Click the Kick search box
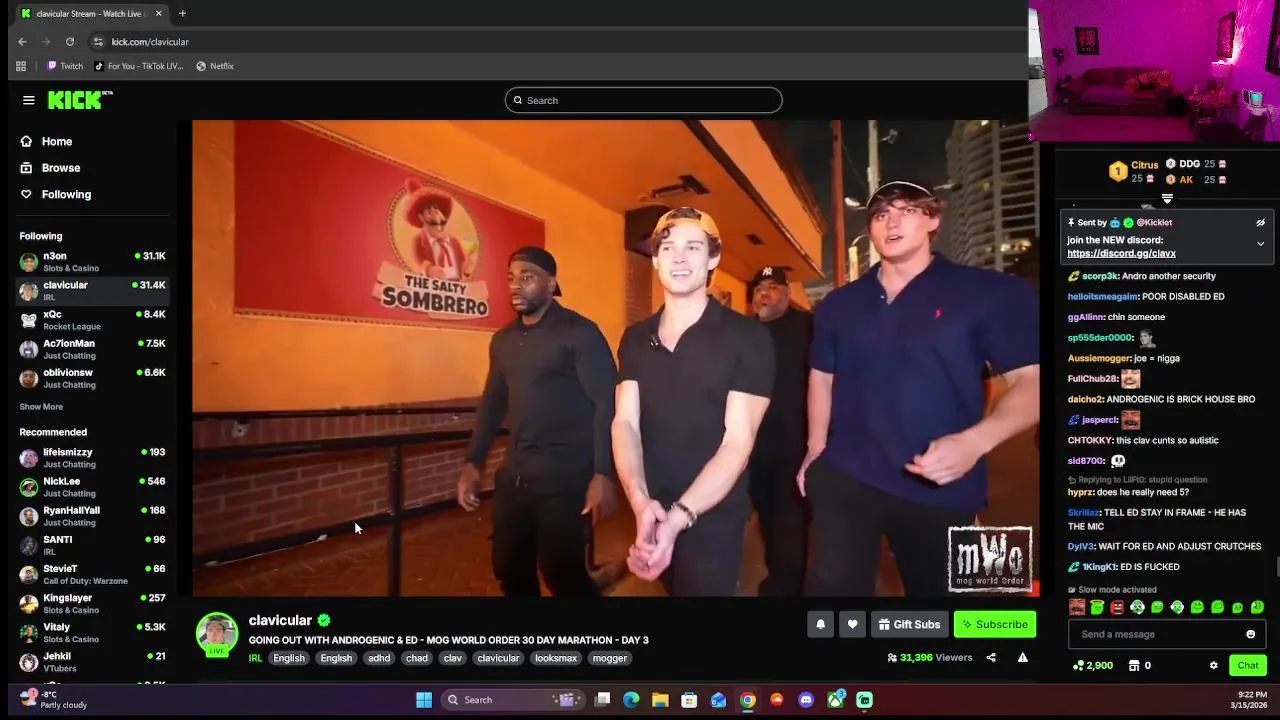1280x720 pixels. (x=643, y=100)
